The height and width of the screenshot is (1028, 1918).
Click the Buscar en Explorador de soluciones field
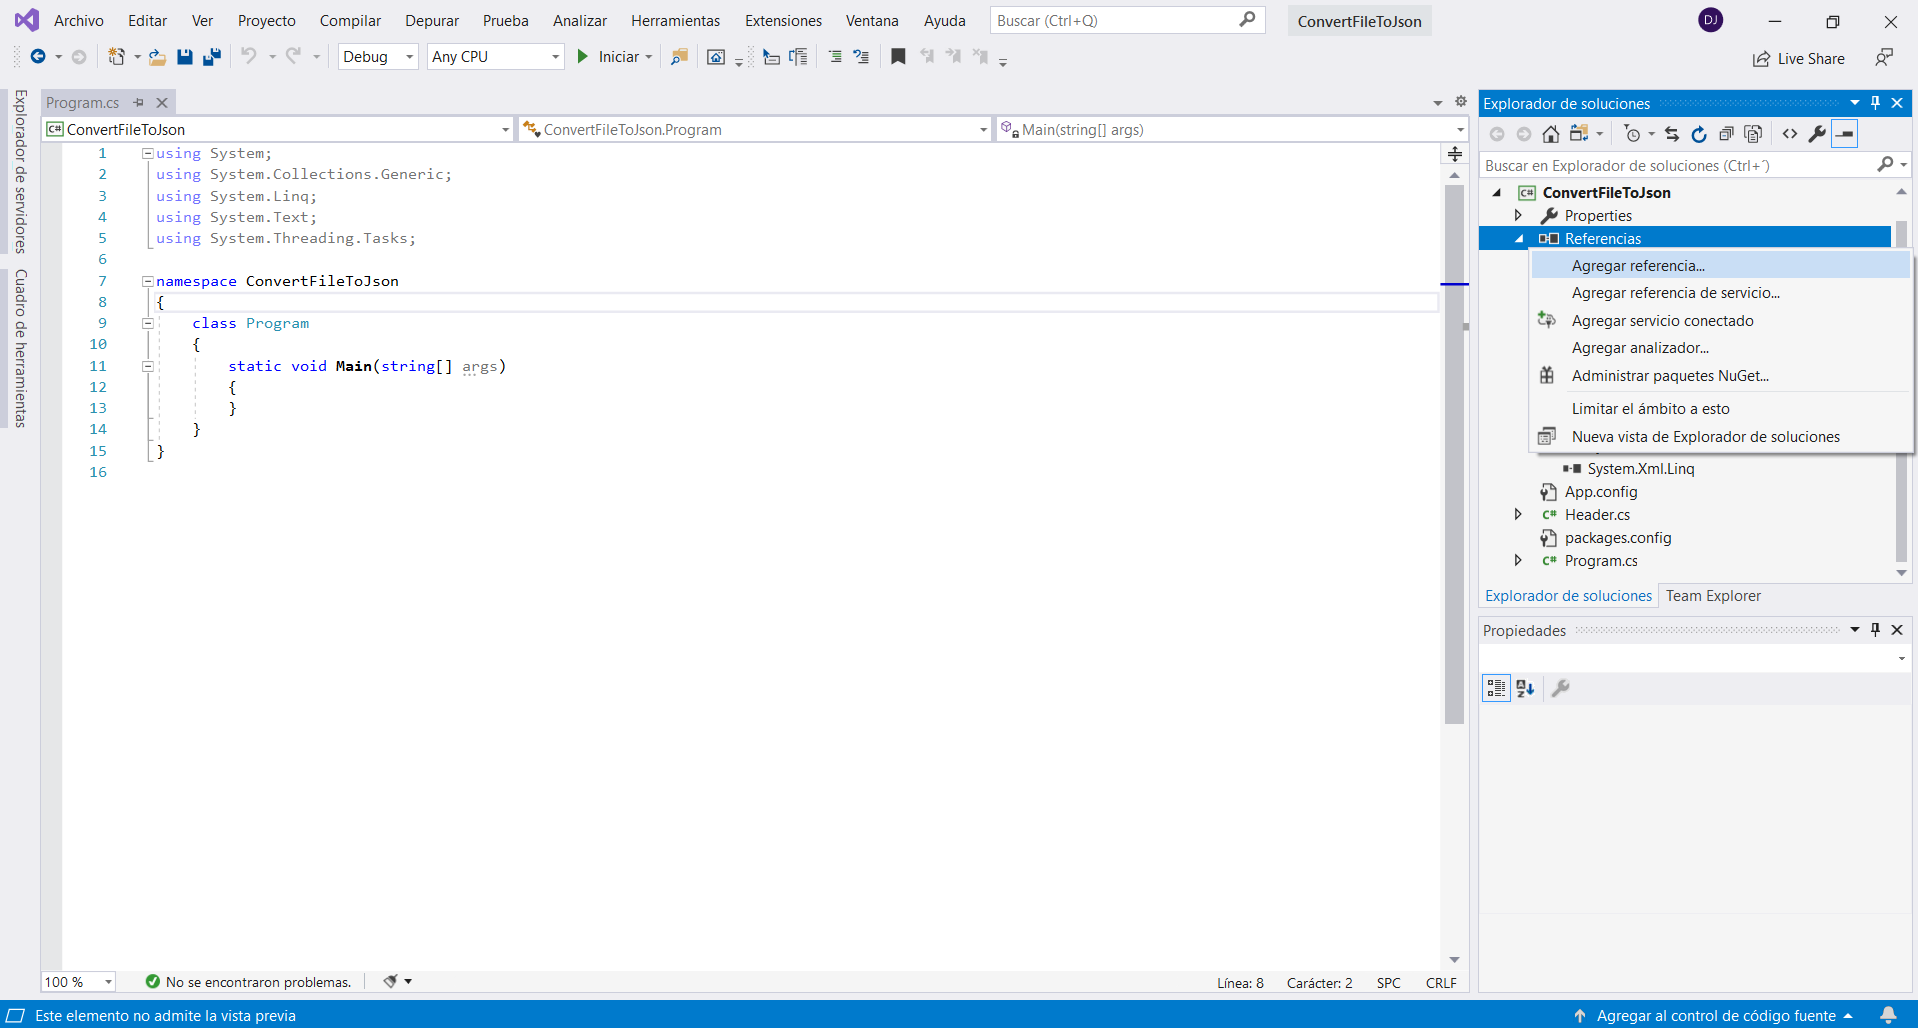[1677, 166]
